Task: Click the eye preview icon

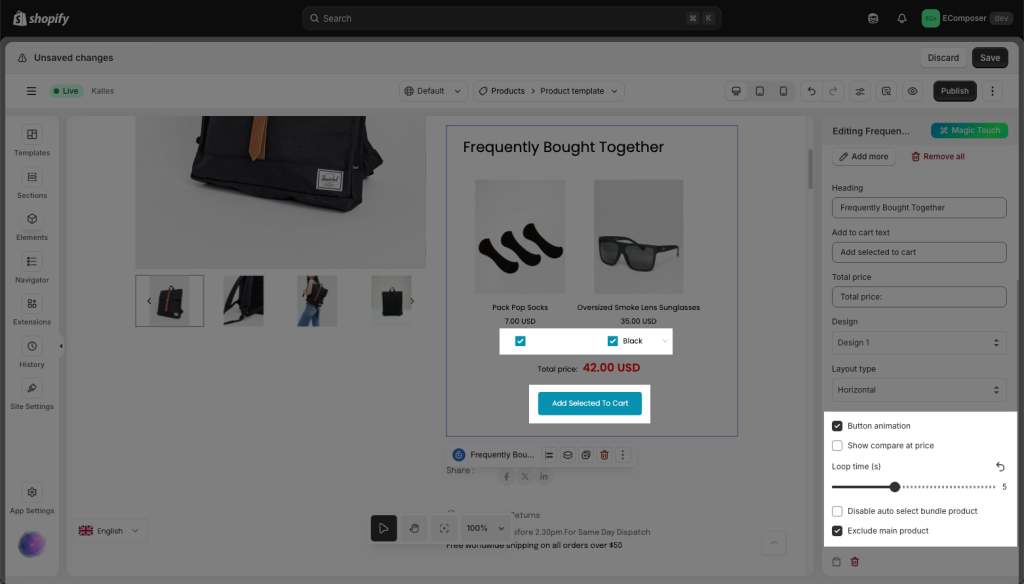Action: pyautogui.click(x=912, y=91)
